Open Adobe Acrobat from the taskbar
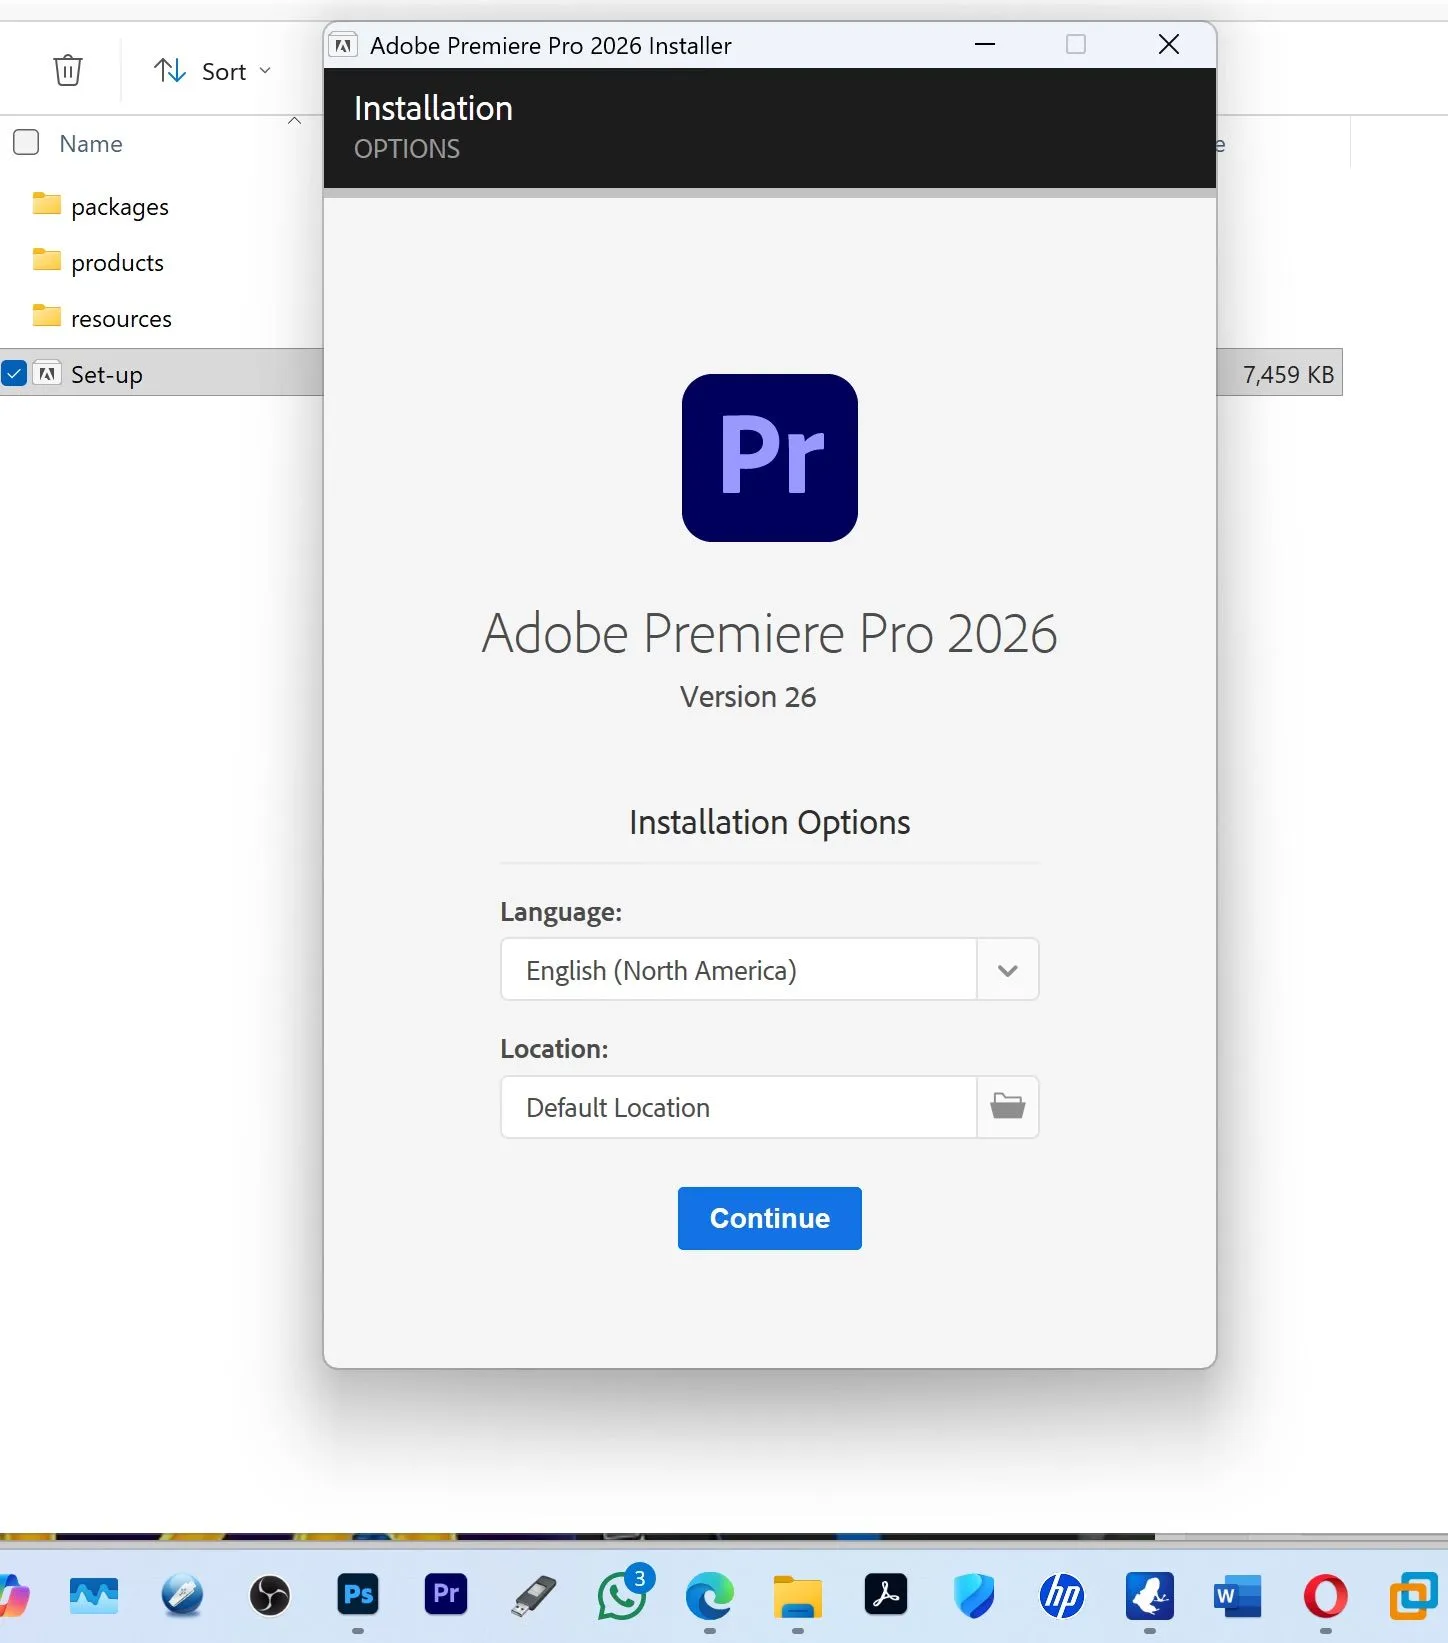 click(x=886, y=1594)
